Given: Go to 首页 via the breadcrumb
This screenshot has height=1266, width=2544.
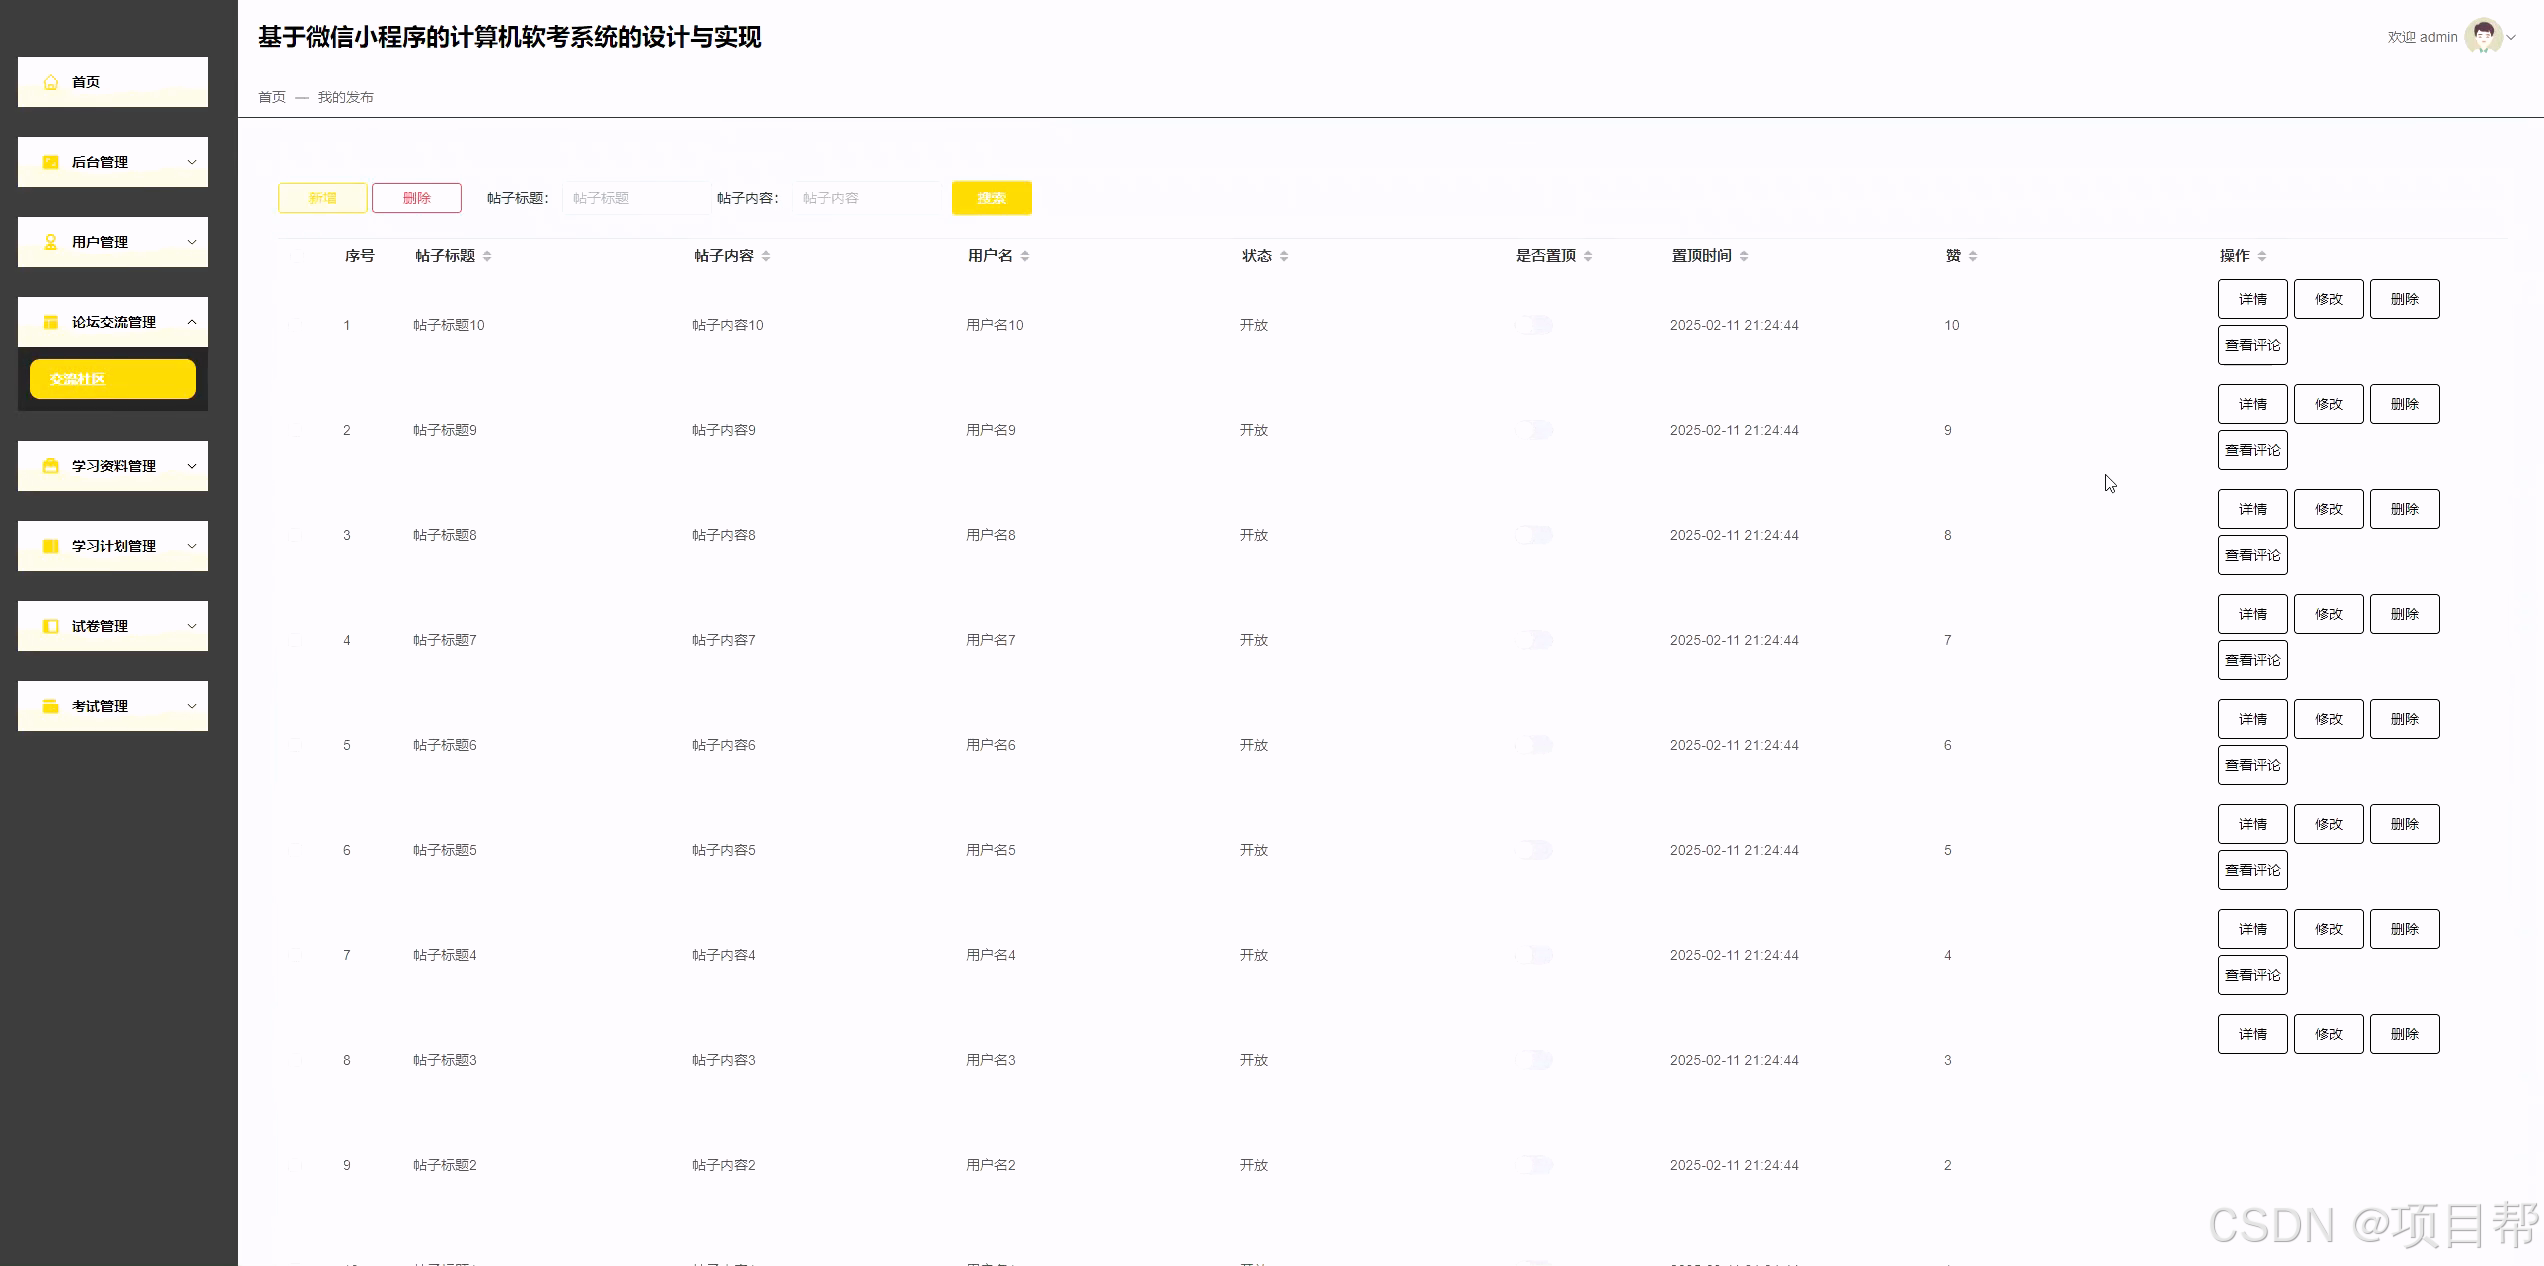Looking at the screenshot, I should tap(271, 97).
